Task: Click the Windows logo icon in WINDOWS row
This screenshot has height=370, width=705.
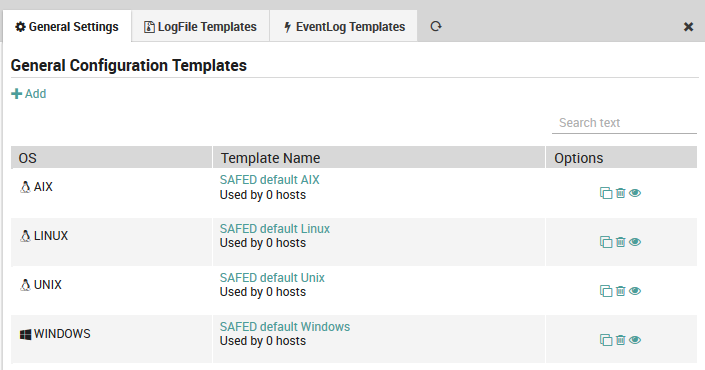Action: tap(26, 334)
